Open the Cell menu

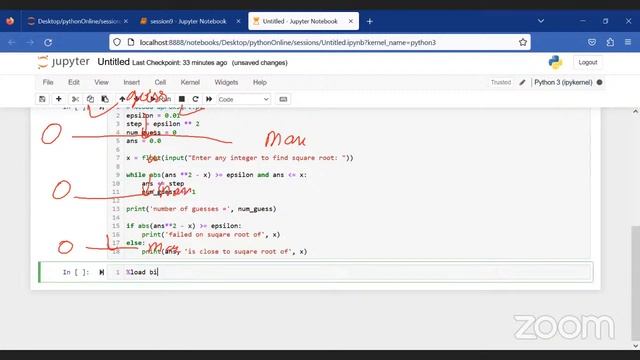(160, 82)
